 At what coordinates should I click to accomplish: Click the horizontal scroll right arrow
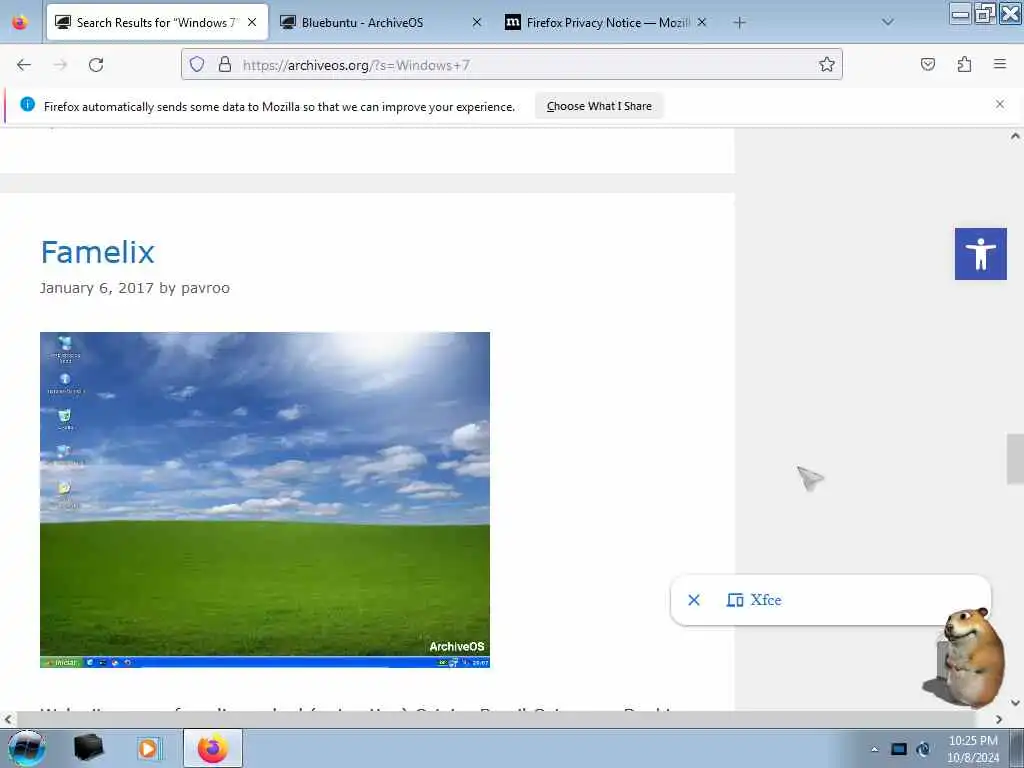click(999, 720)
